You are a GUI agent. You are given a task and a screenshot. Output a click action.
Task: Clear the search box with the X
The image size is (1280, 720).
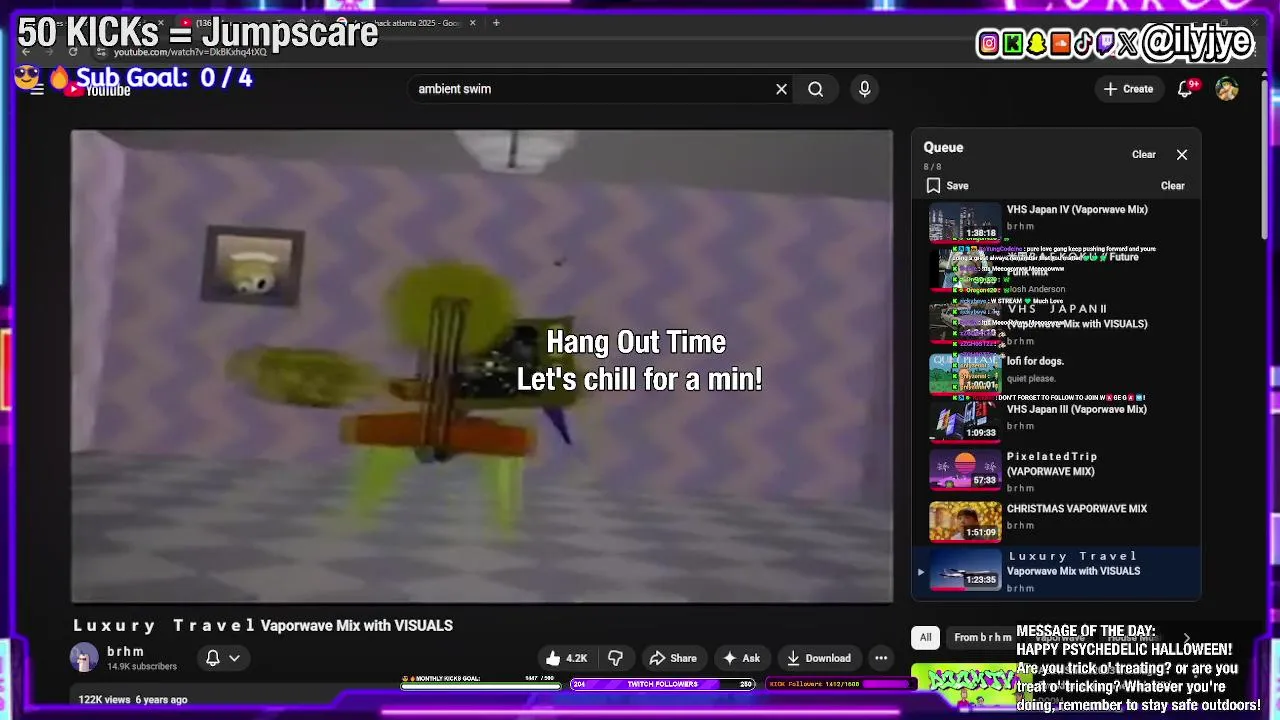point(781,89)
